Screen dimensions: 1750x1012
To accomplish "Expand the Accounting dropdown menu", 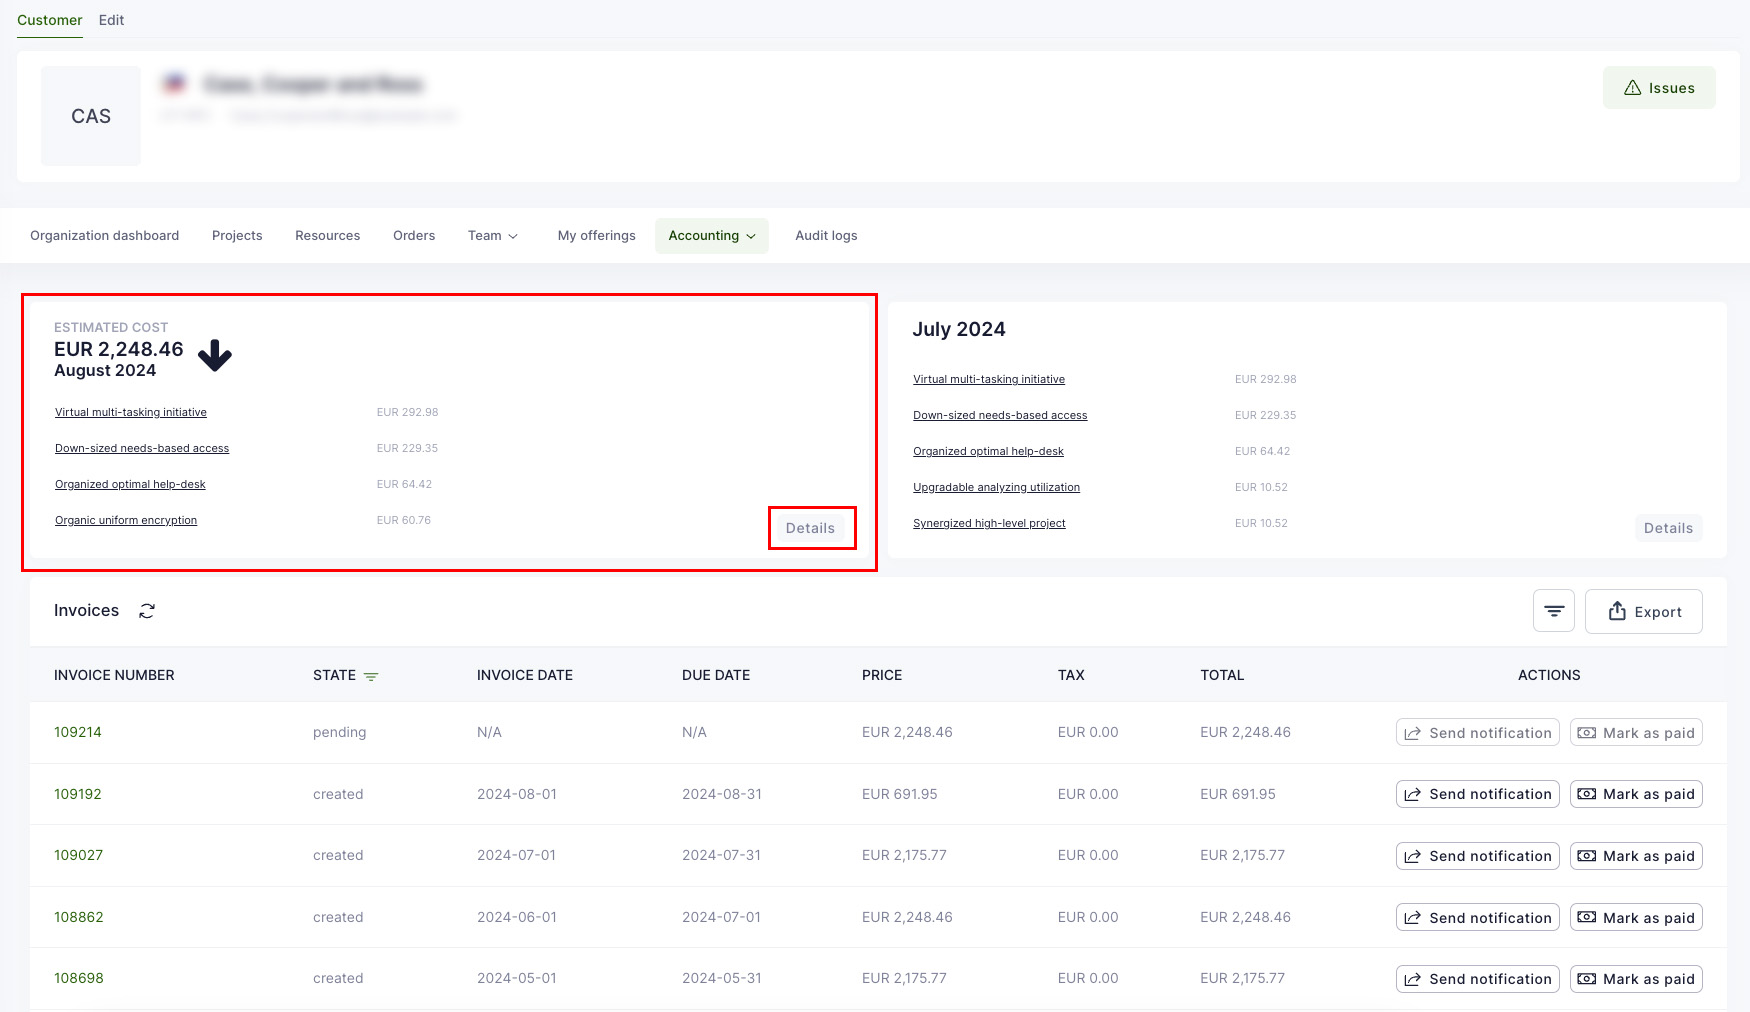I will click(711, 236).
